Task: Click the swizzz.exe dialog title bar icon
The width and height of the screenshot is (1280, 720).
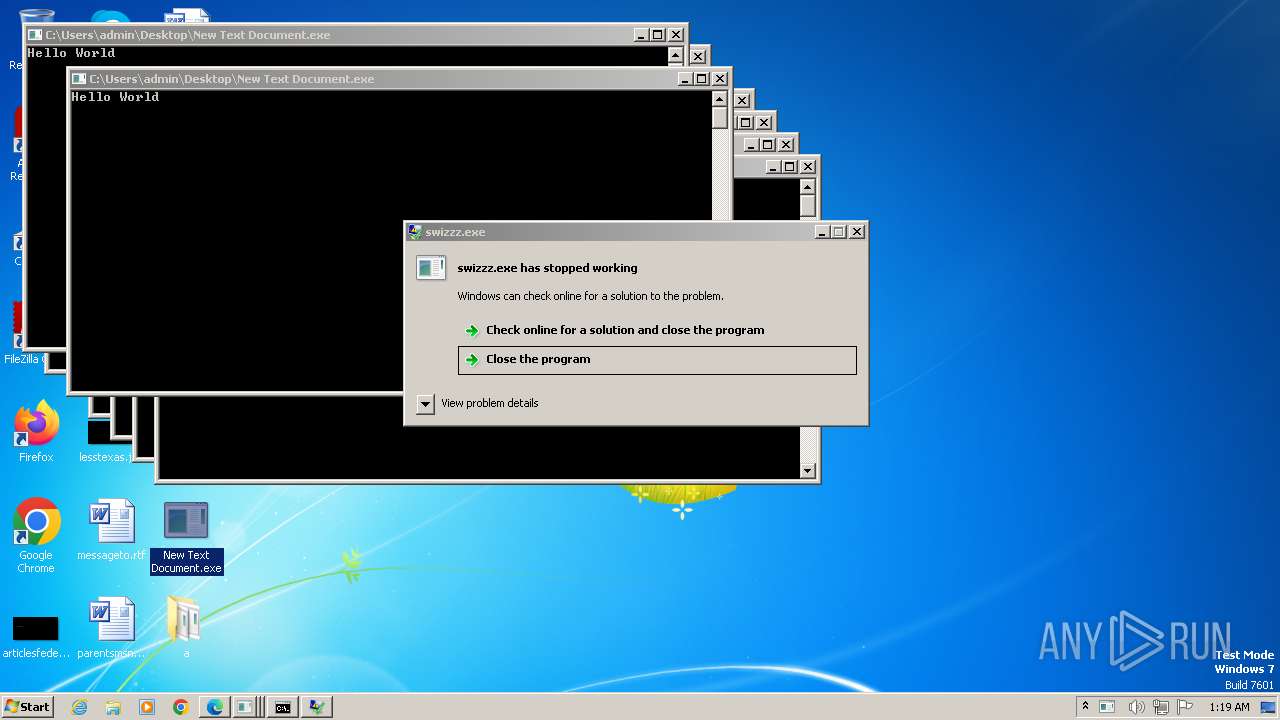Action: 415,232
